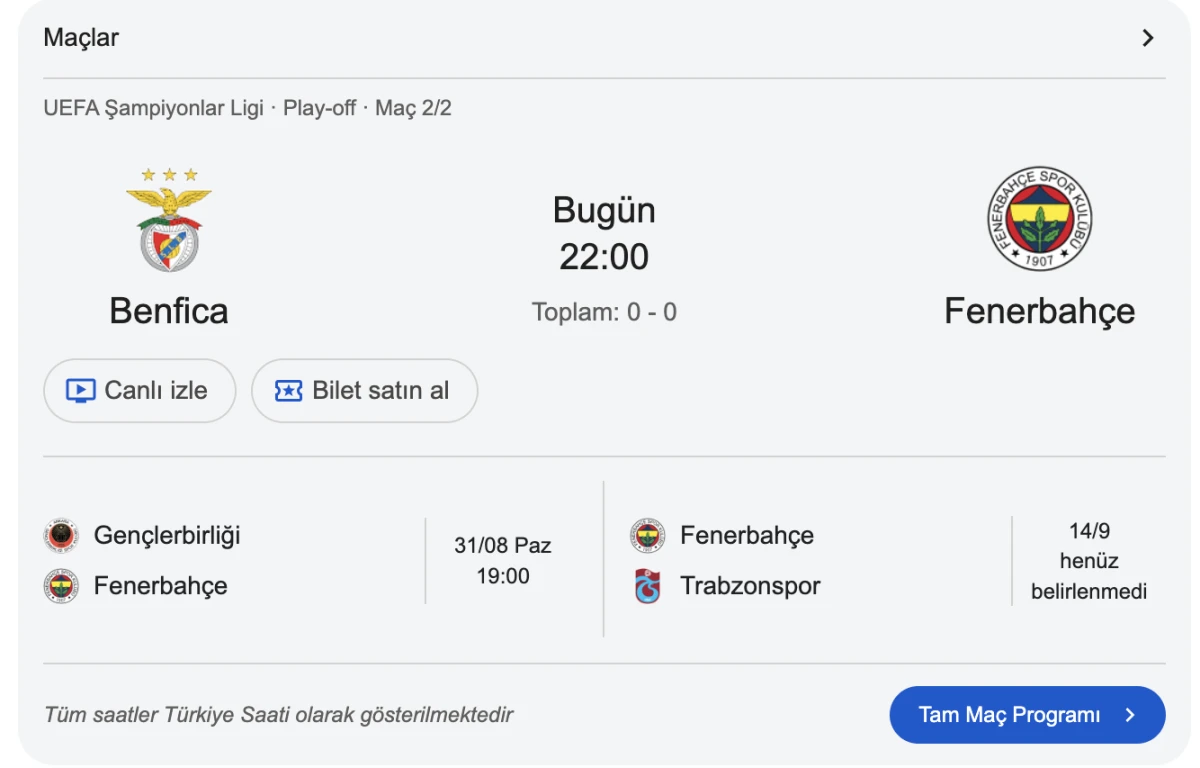Click the Trabzonspor team logo

pos(648,586)
